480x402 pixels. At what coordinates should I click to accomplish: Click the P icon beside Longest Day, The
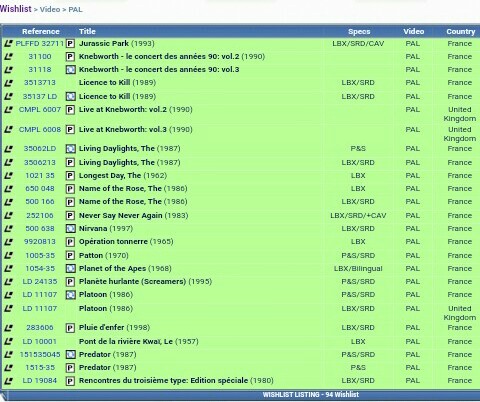(x=70, y=176)
